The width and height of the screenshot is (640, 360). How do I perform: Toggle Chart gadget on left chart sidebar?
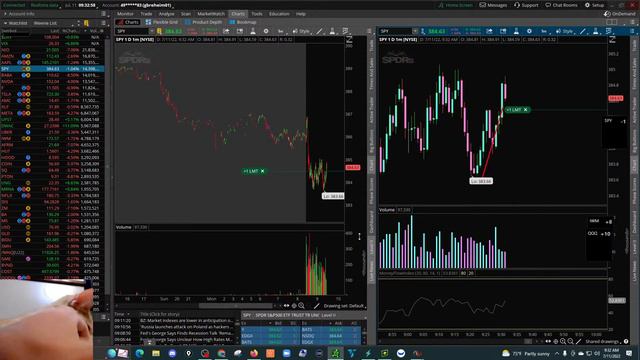(371, 165)
